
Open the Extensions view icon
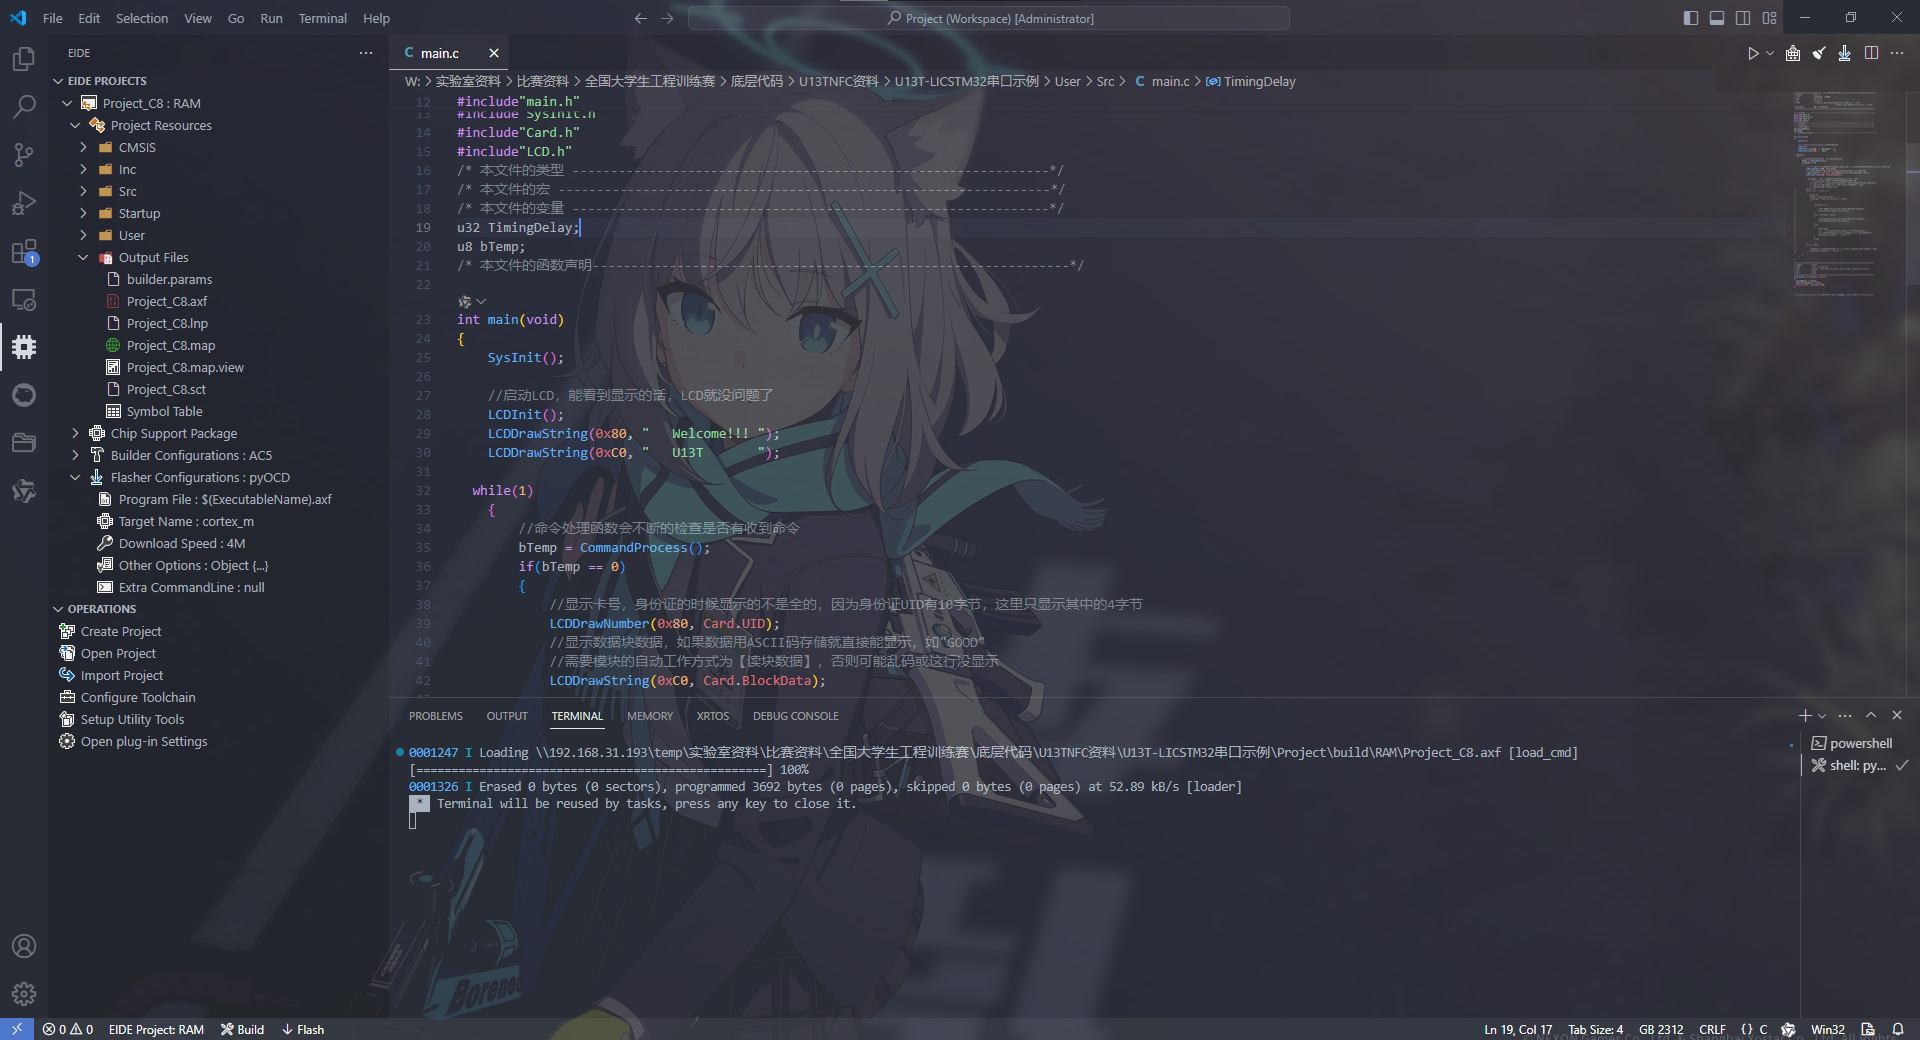coord(24,252)
